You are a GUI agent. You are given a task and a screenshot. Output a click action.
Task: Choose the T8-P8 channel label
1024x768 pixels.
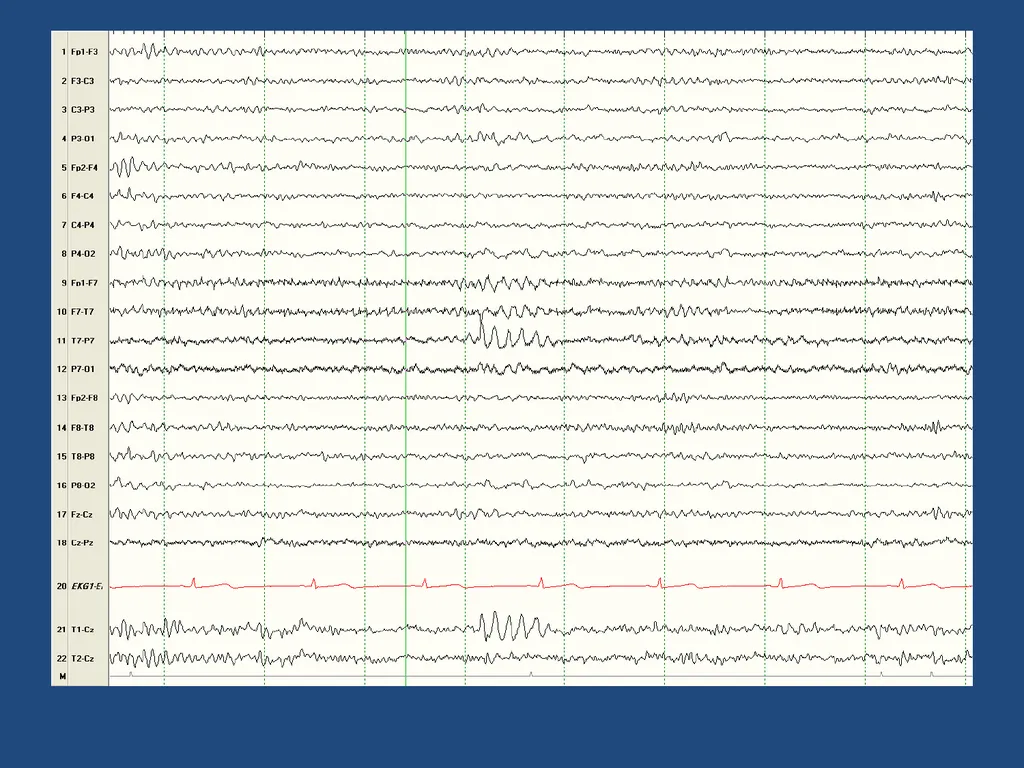pyautogui.click(x=83, y=456)
